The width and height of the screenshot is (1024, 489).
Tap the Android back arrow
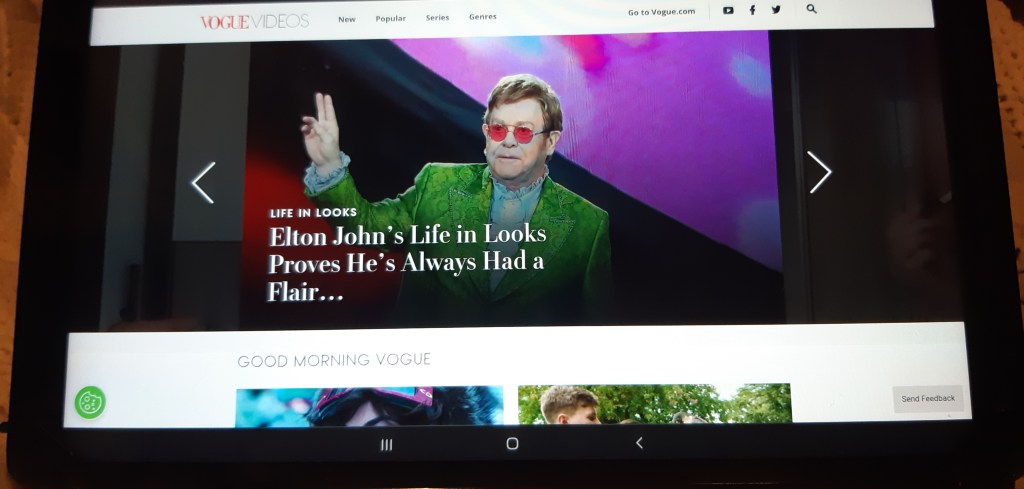tap(639, 443)
